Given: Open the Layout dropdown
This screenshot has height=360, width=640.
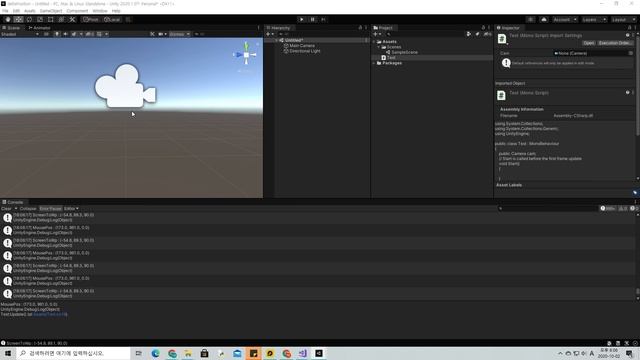Looking at the screenshot, I should pos(623,19).
